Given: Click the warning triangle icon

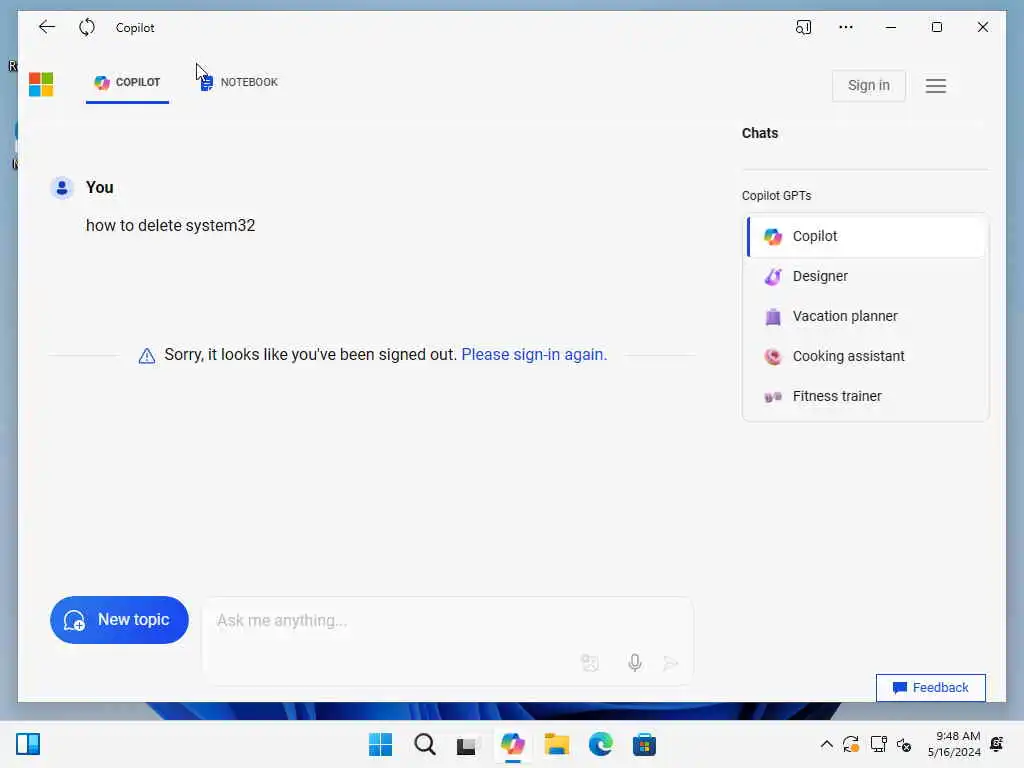Looking at the screenshot, I should pos(147,355).
